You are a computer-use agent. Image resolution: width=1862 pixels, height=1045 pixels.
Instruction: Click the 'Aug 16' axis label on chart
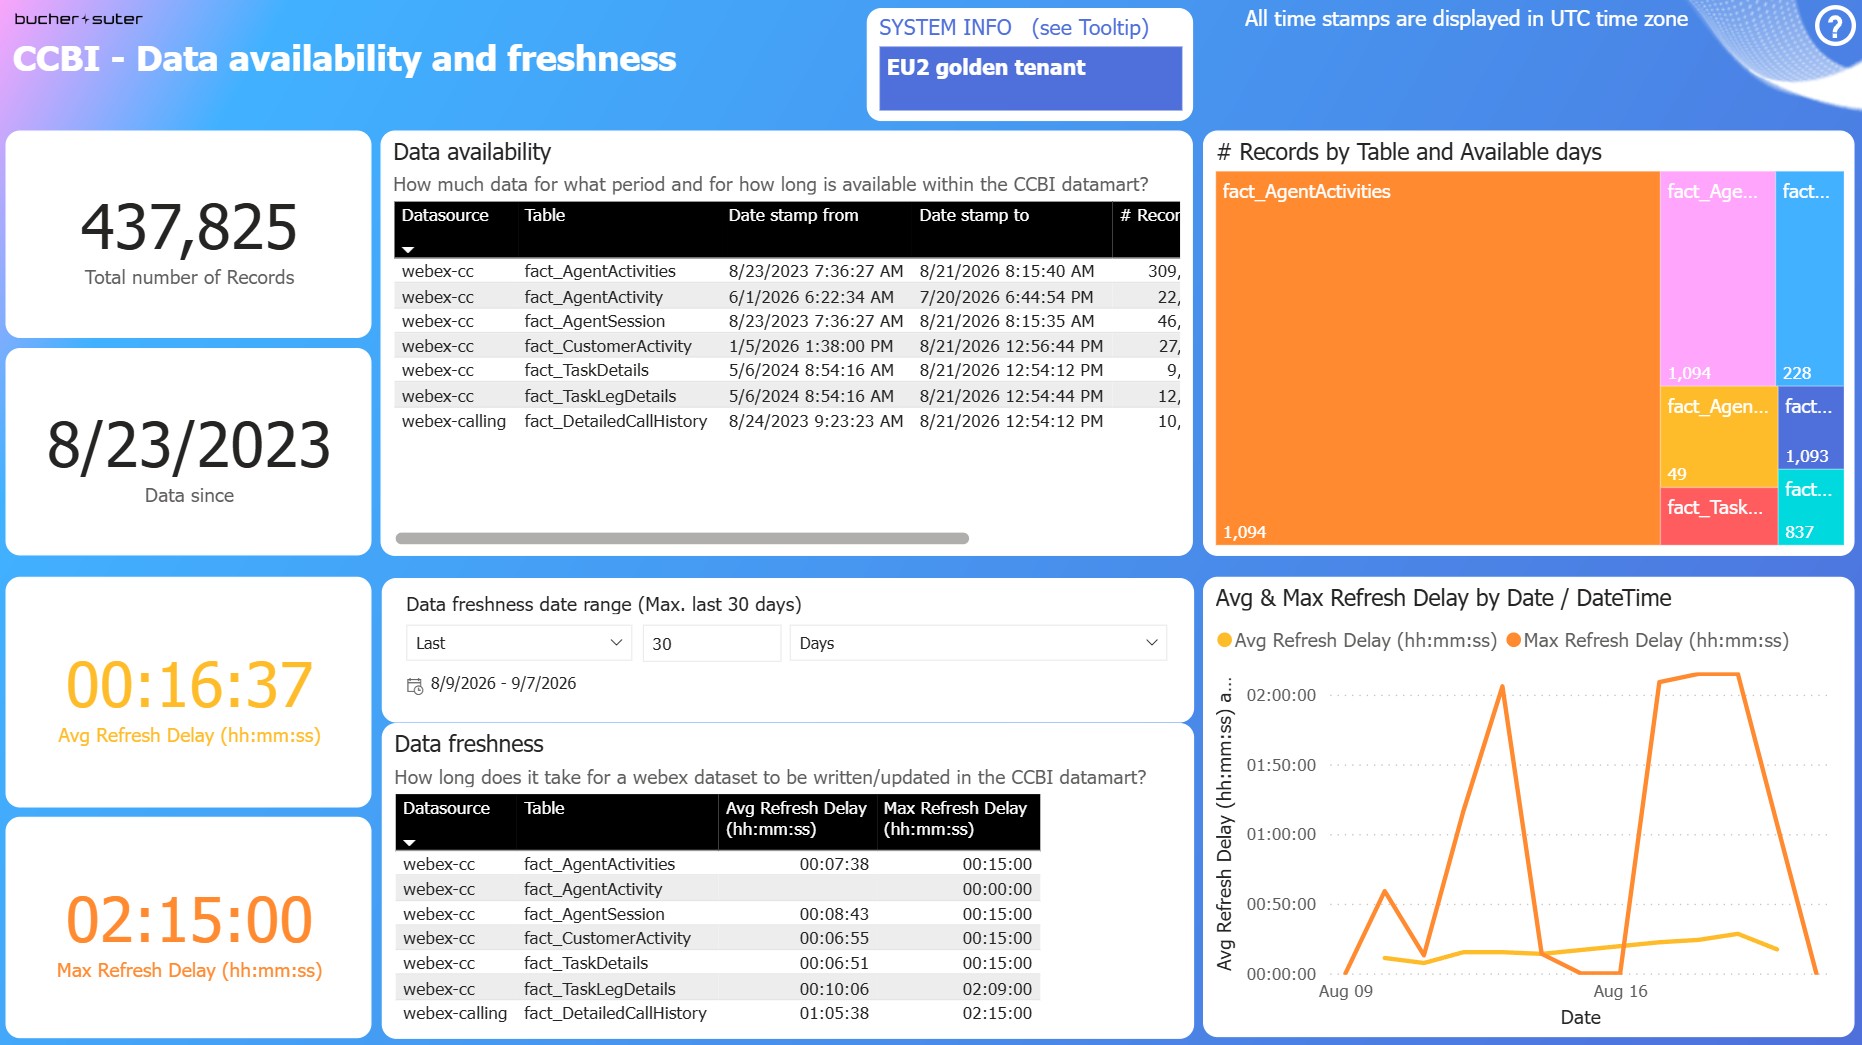(x=1620, y=991)
